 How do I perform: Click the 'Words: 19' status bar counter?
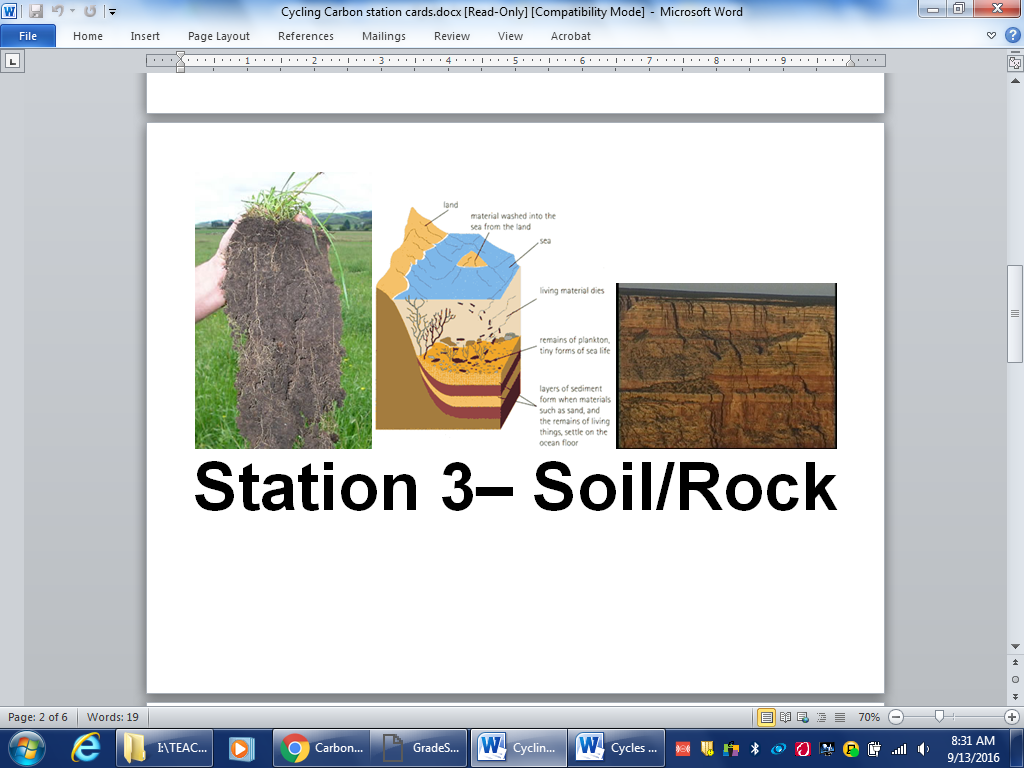pyautogui.click(x=113, y=717)
